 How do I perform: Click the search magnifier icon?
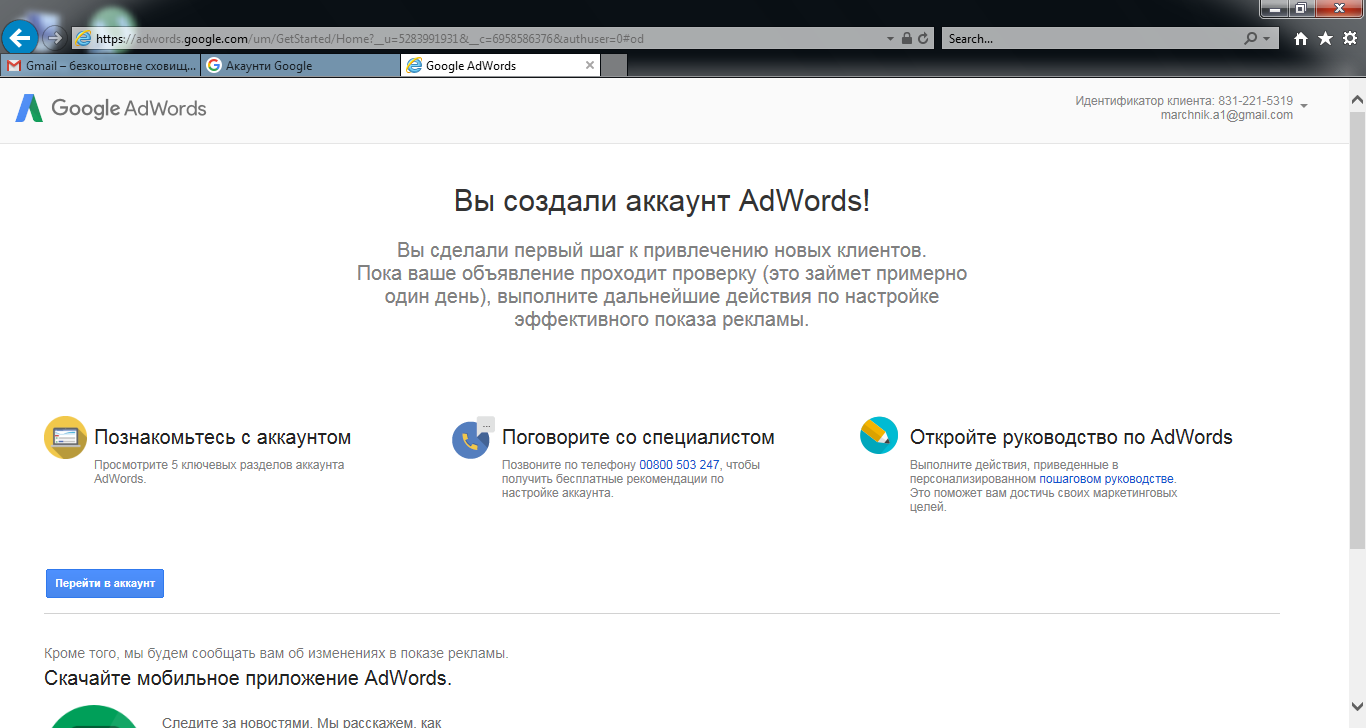click(1251, 39)
